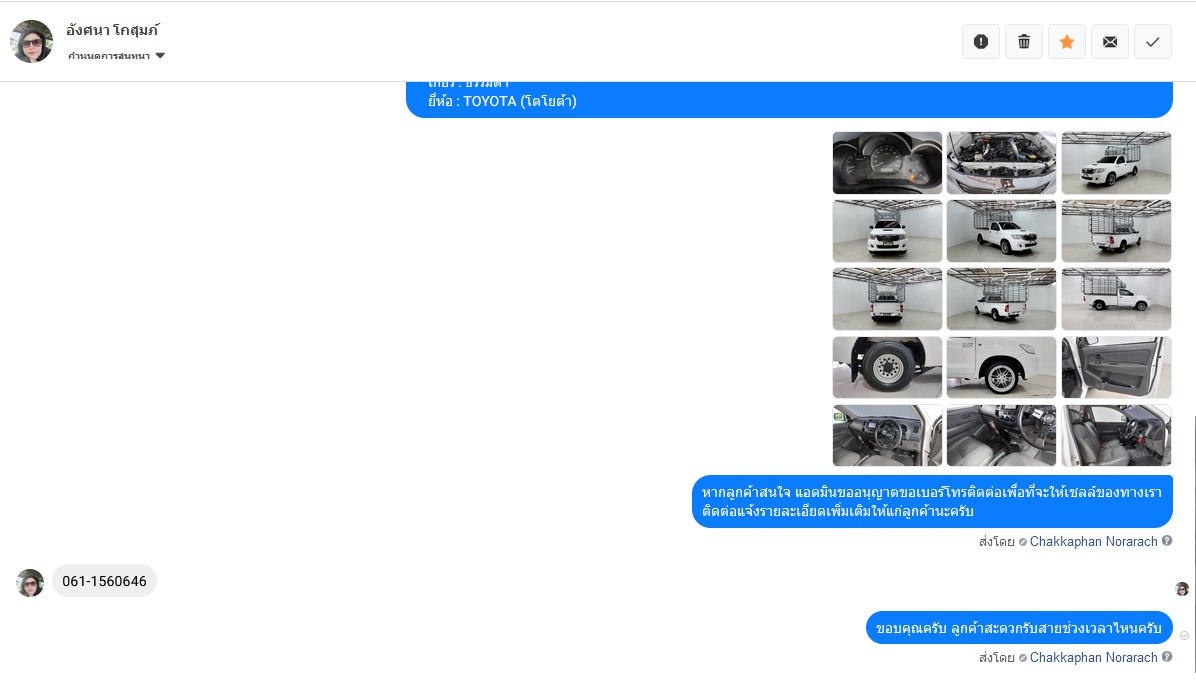Viewport: 1196px width, 694px height.
Task: Select message starting with หากลูกค้าสนใจ
Action: point(932,502)
